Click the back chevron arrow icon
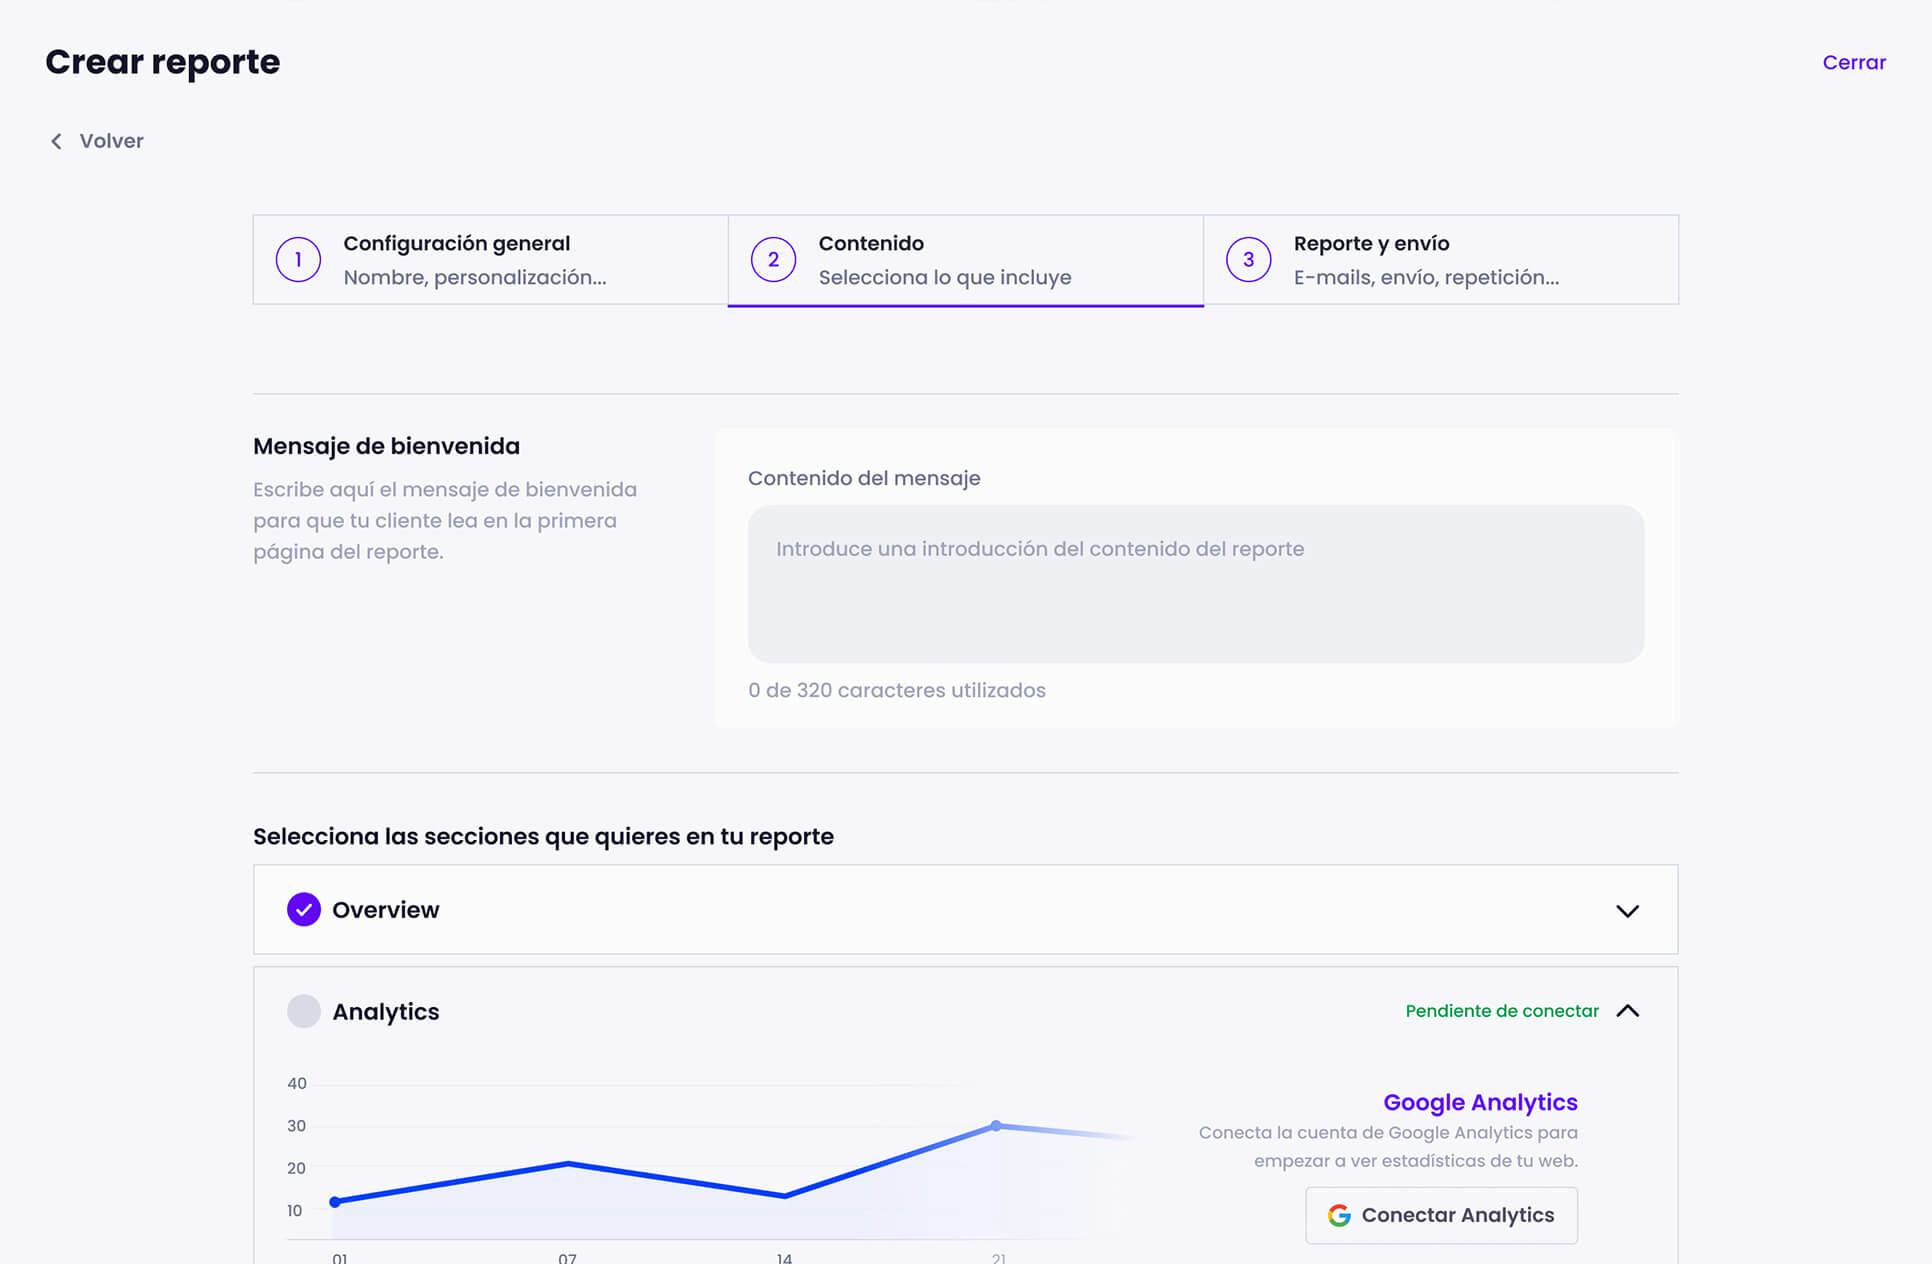Image resolution: width=1932 pixels, height=1264 pixels. (57, 141)
